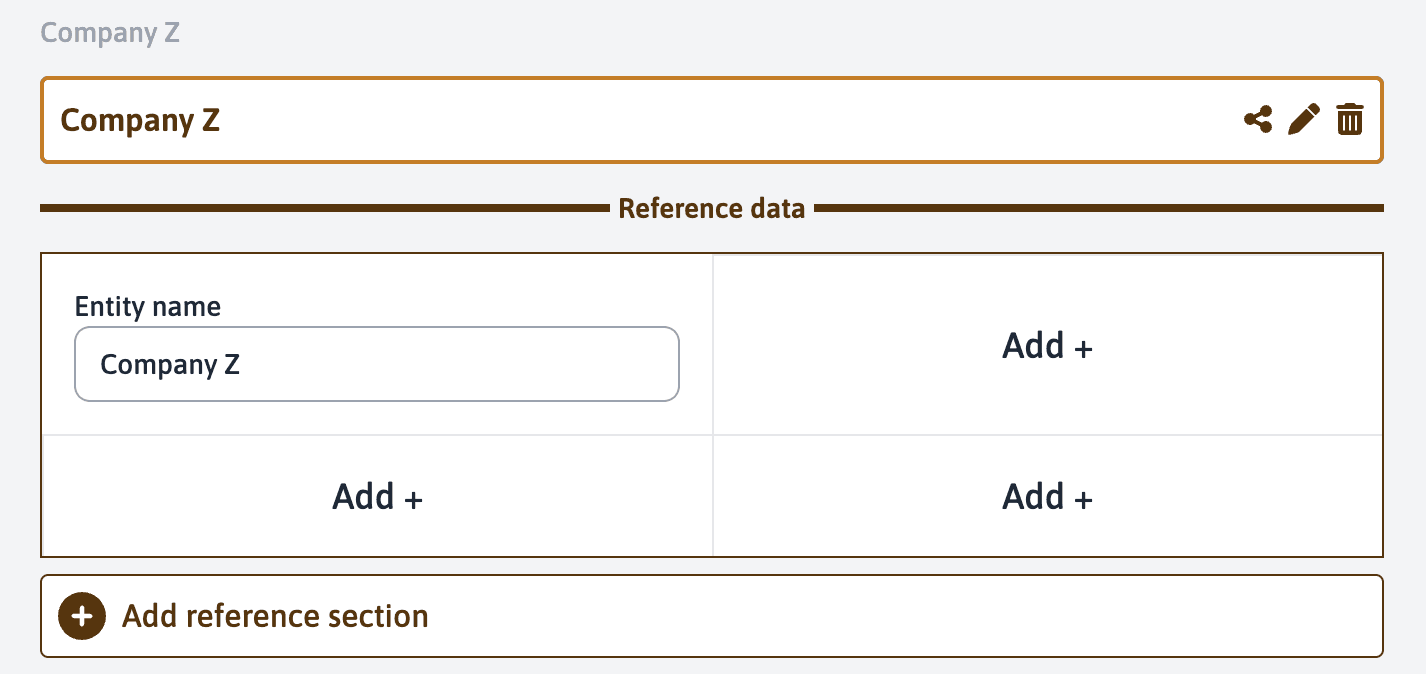
Task: Click the empty right side of Add reference section bar
Action: point(900,616)
